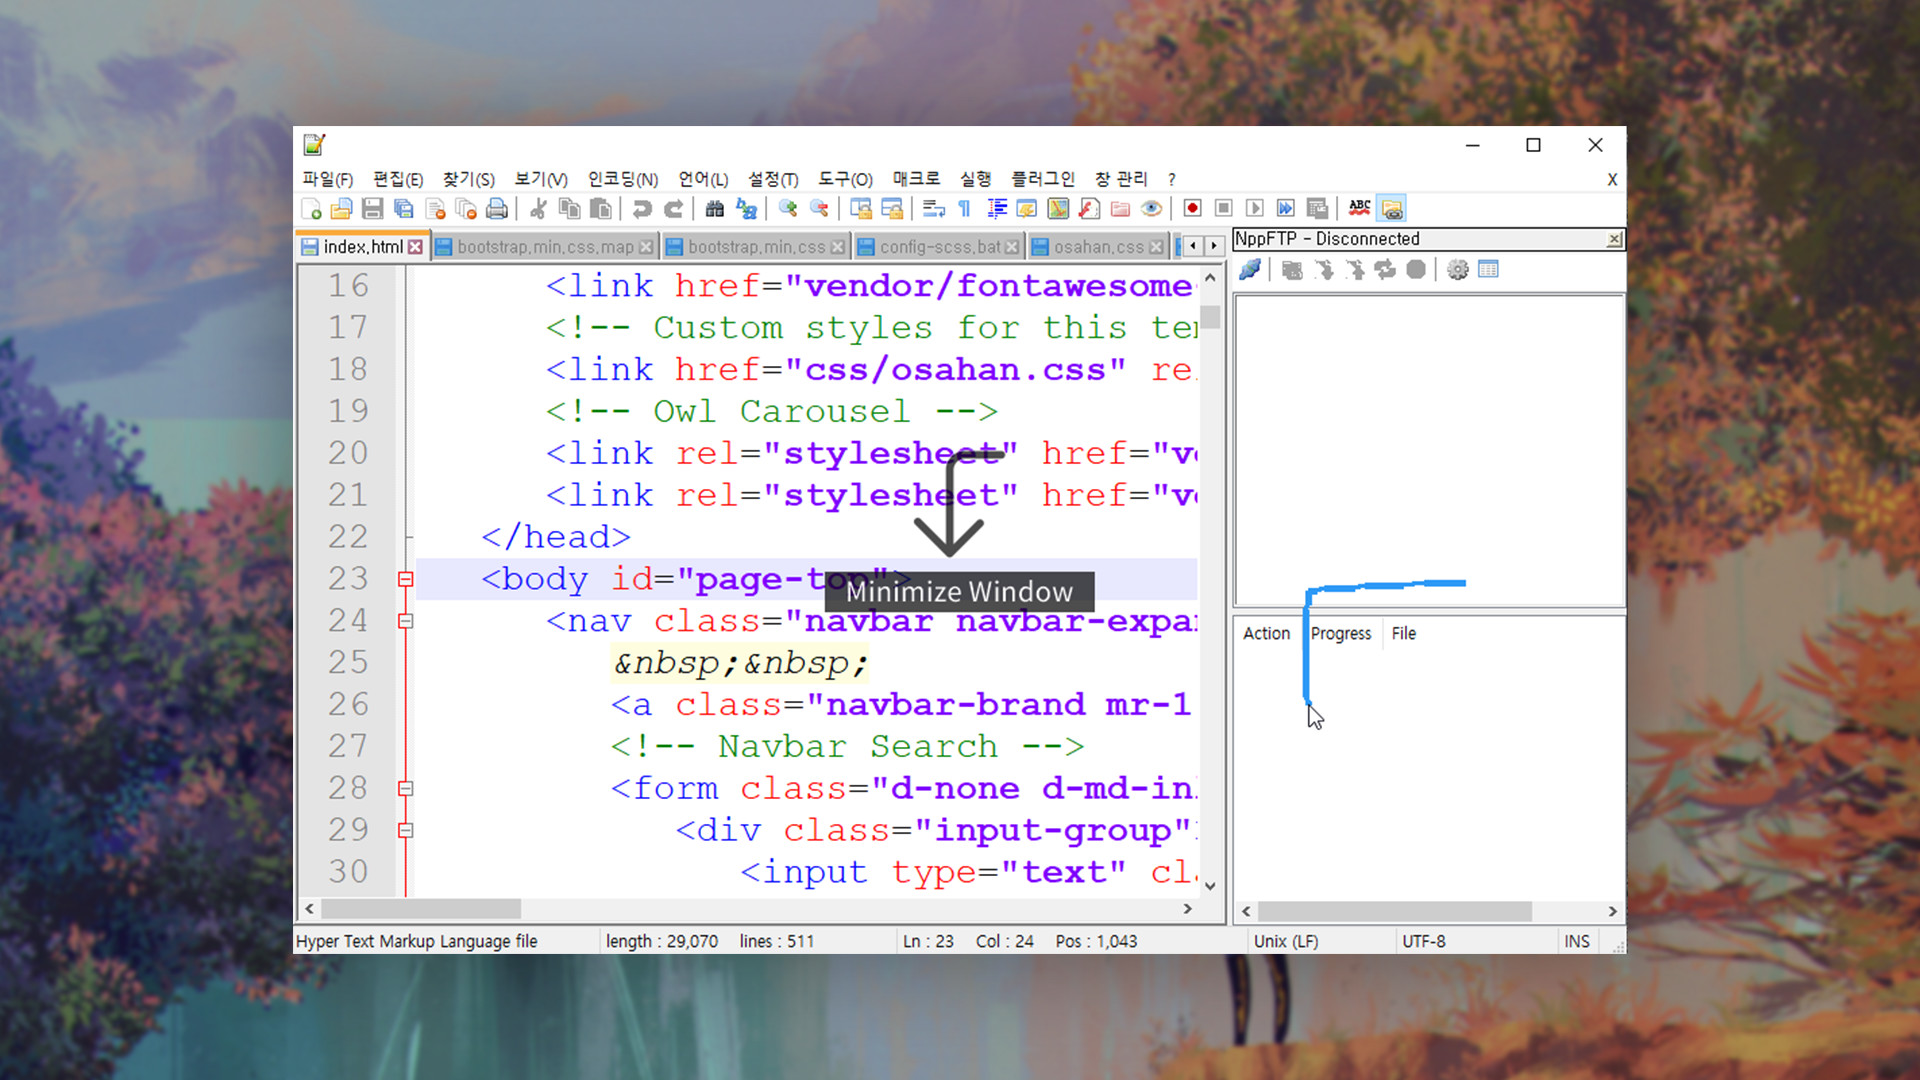Open the 플러그인 menu
1920x1080 pixels.
(x=1043, y=179)
